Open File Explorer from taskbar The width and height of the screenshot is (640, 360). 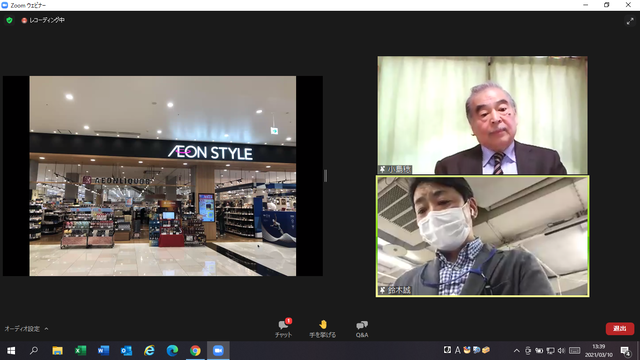coord(57,351)
